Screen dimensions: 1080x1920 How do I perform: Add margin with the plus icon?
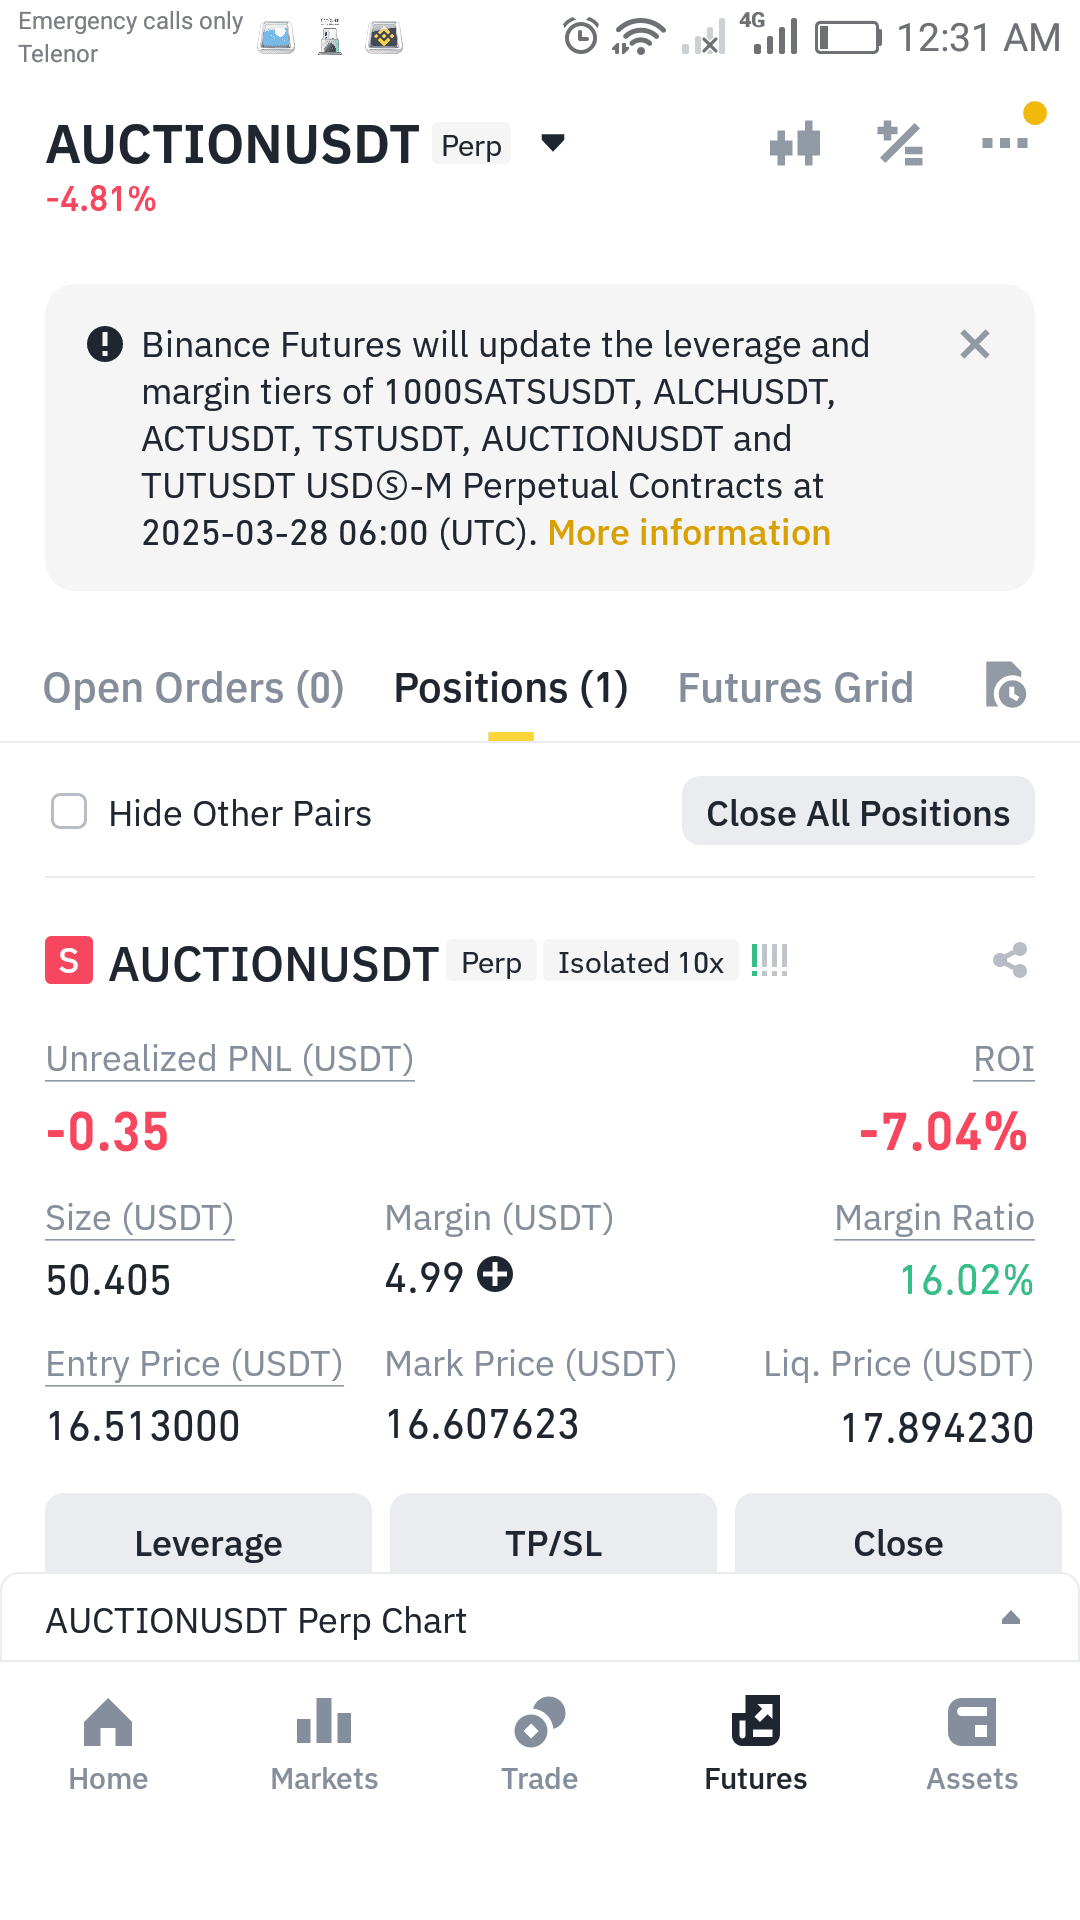coord(495,1275)
